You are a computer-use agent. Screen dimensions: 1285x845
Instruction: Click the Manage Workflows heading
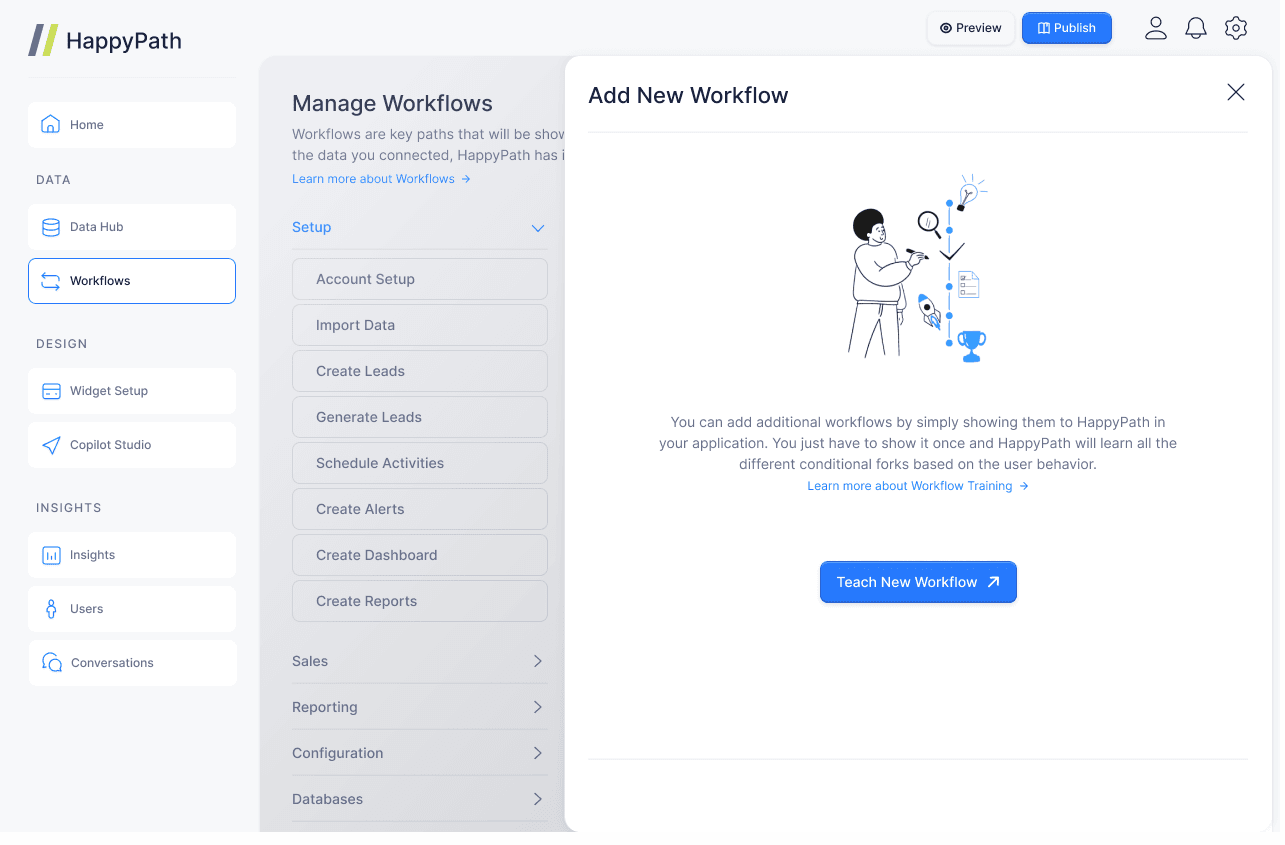pos(392,103)
